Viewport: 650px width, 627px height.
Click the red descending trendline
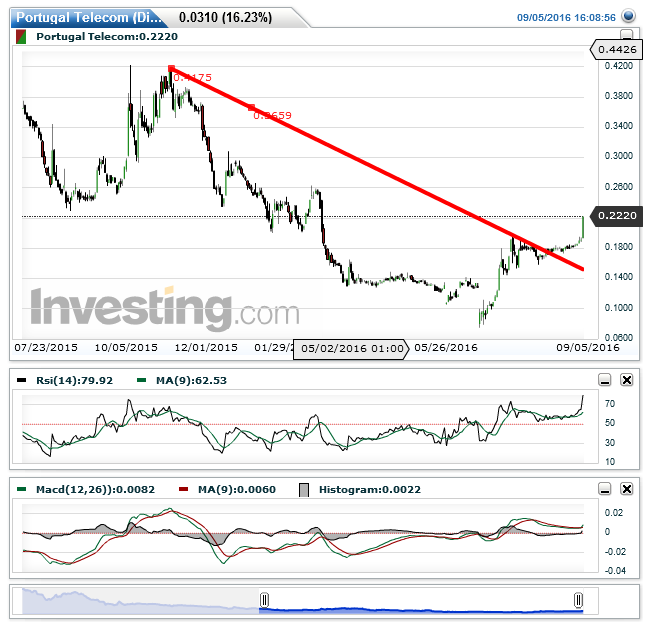coord(377,169)
